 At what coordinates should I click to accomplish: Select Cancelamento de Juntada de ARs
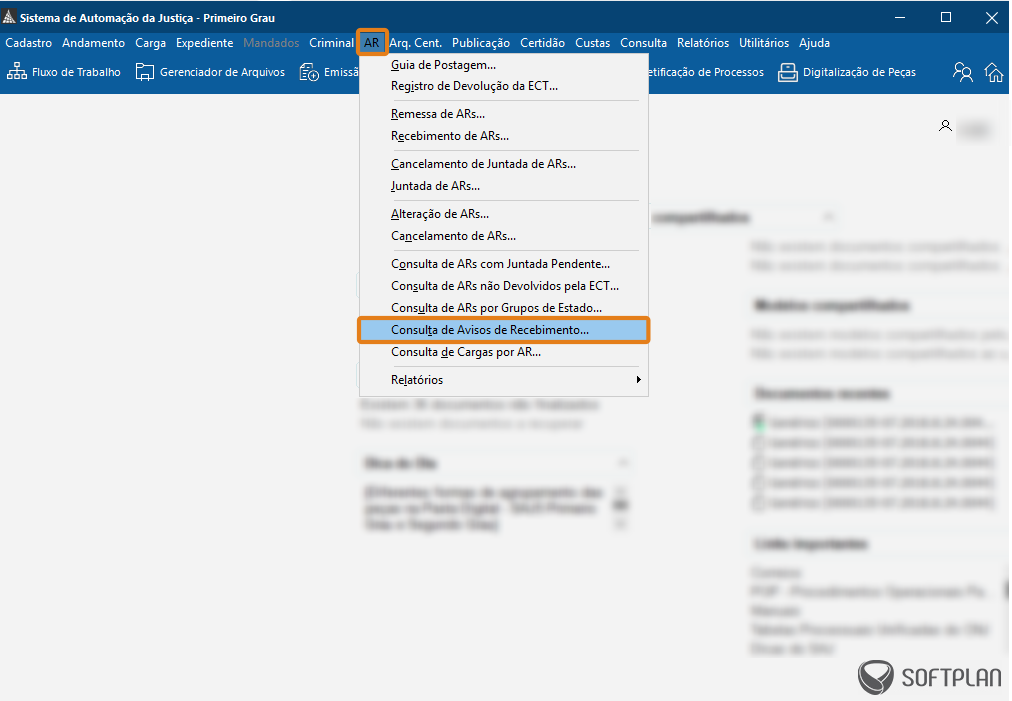[x=504, y=164]
